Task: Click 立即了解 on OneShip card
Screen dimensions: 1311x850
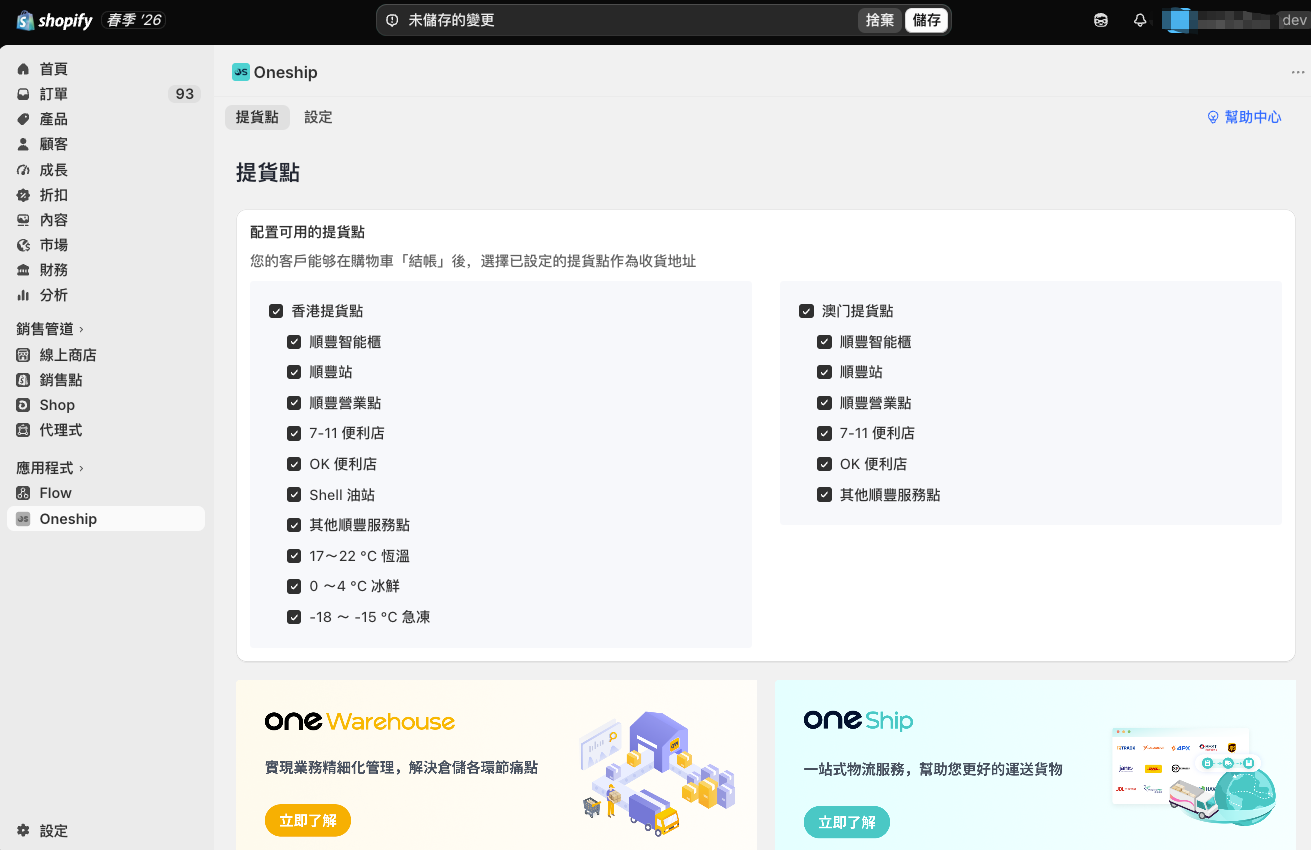Action: pos(847,822)
